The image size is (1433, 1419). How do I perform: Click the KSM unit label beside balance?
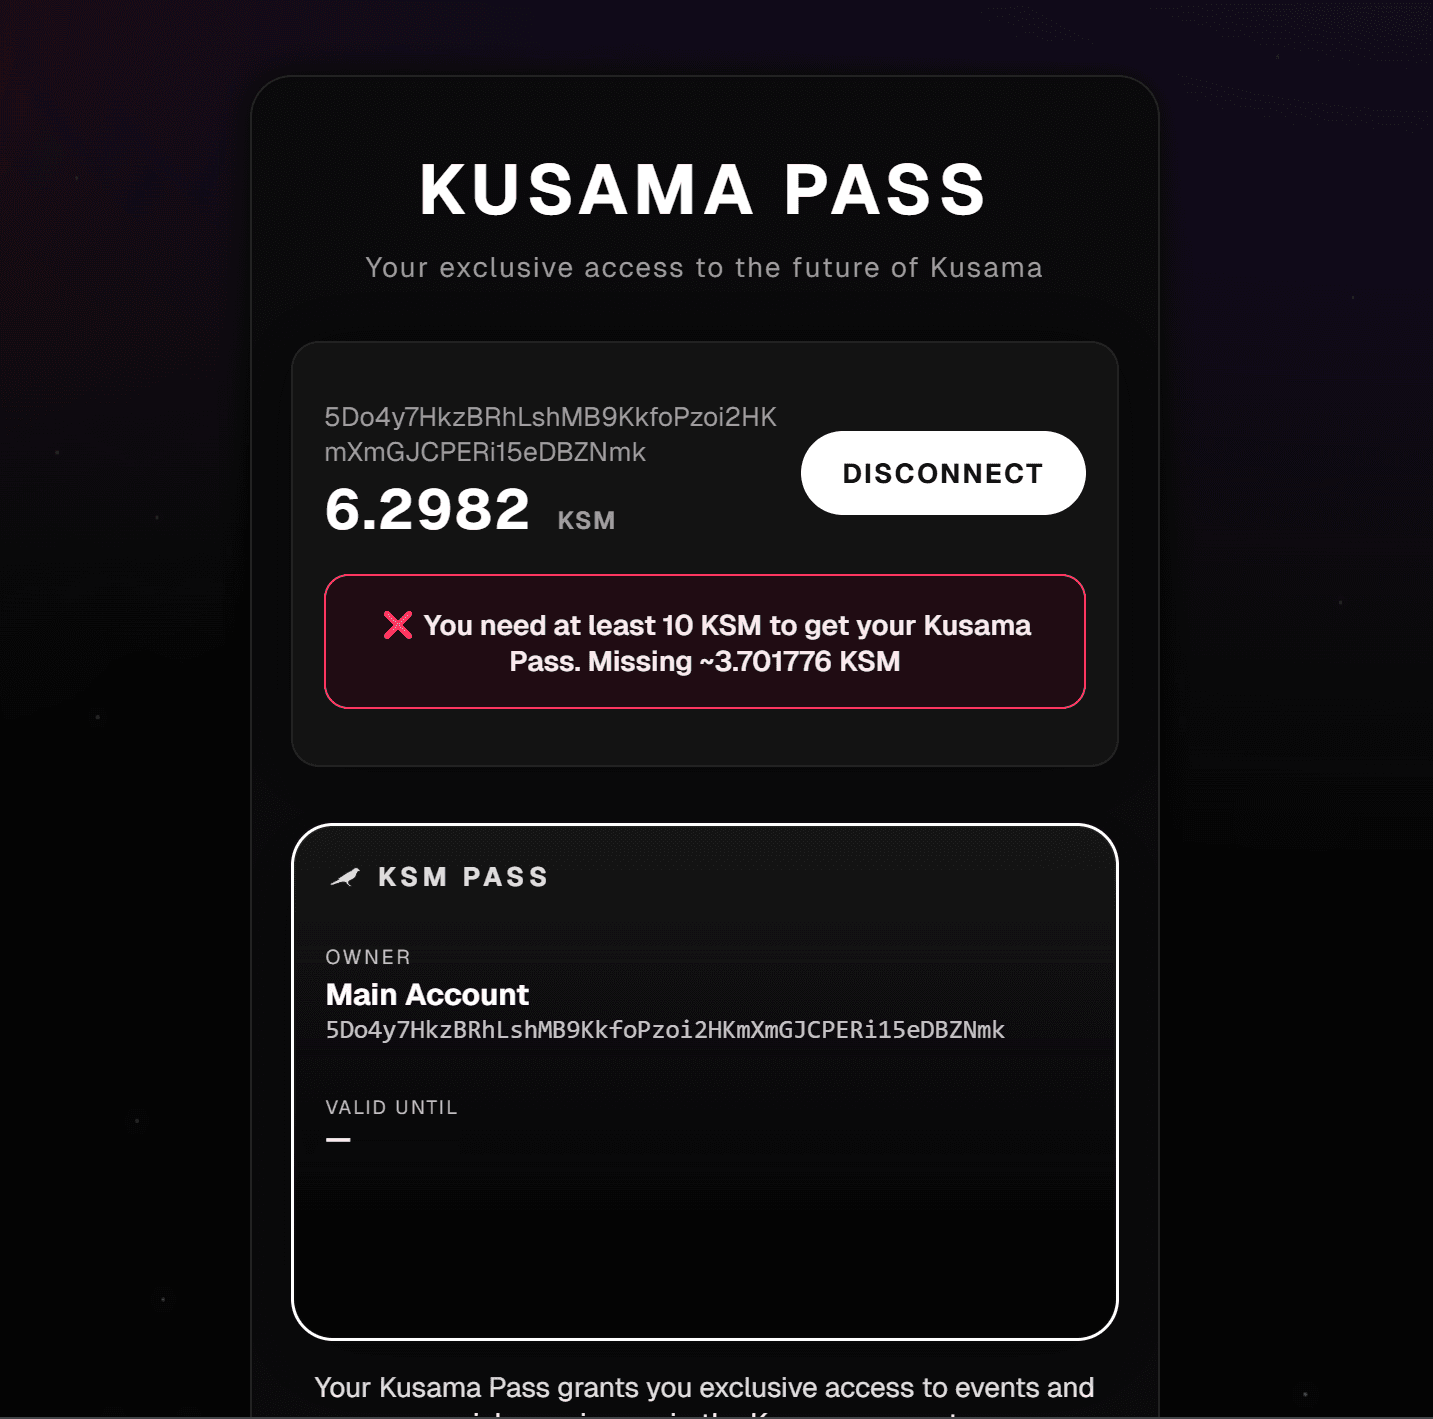pos(586,520)
